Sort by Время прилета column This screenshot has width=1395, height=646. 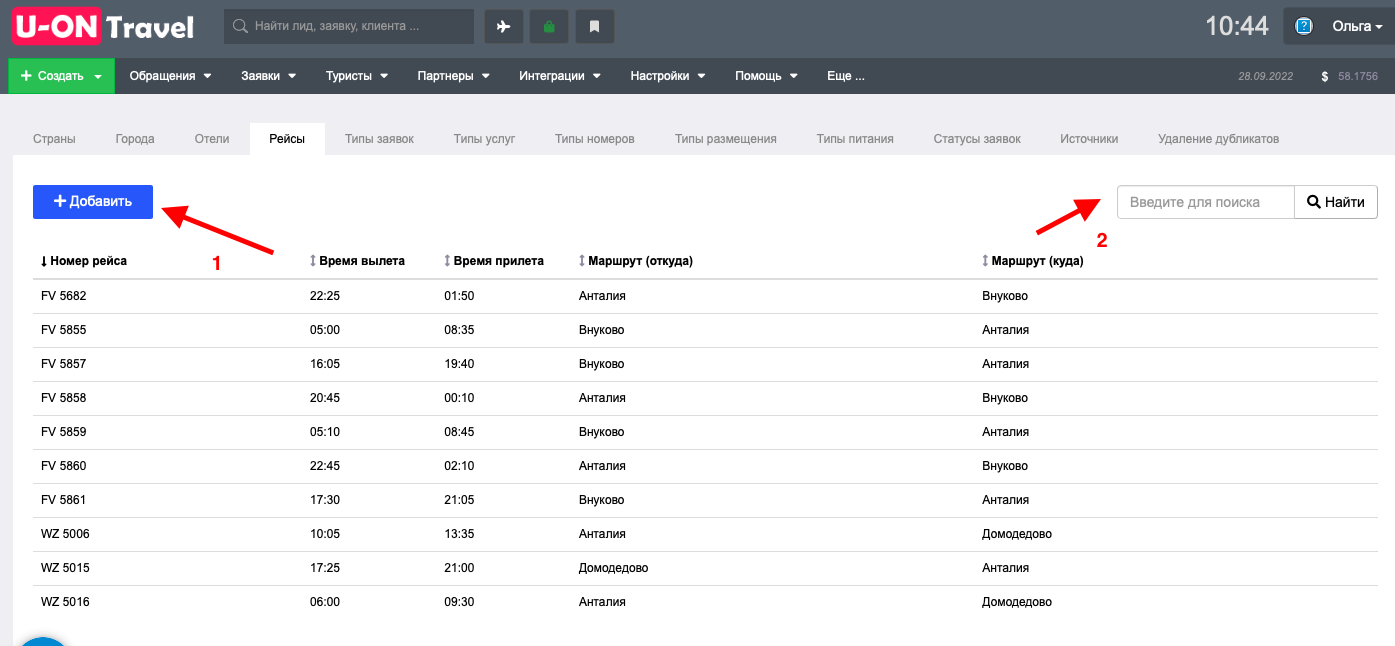click(494, 261)
